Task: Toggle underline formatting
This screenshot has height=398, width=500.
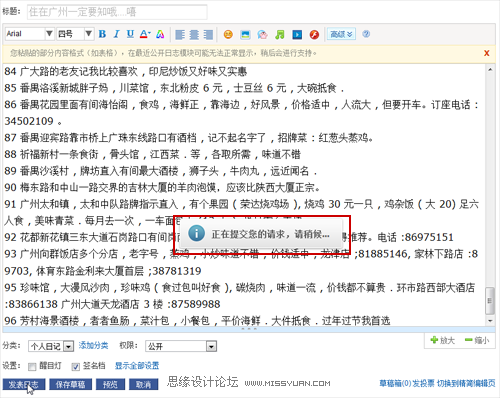Action: pos(130,34)
